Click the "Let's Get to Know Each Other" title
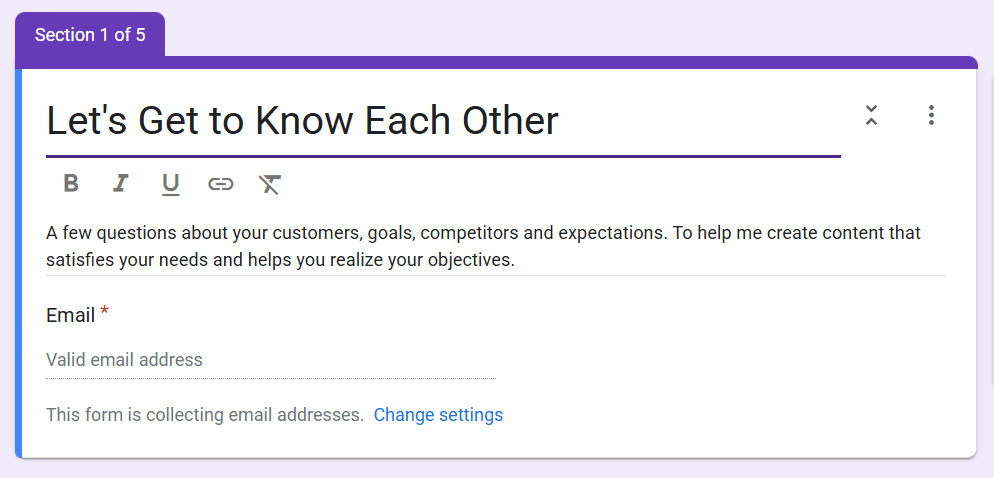Image resolution: width=994 pixels, height=478 pixels. pos(302,121)
